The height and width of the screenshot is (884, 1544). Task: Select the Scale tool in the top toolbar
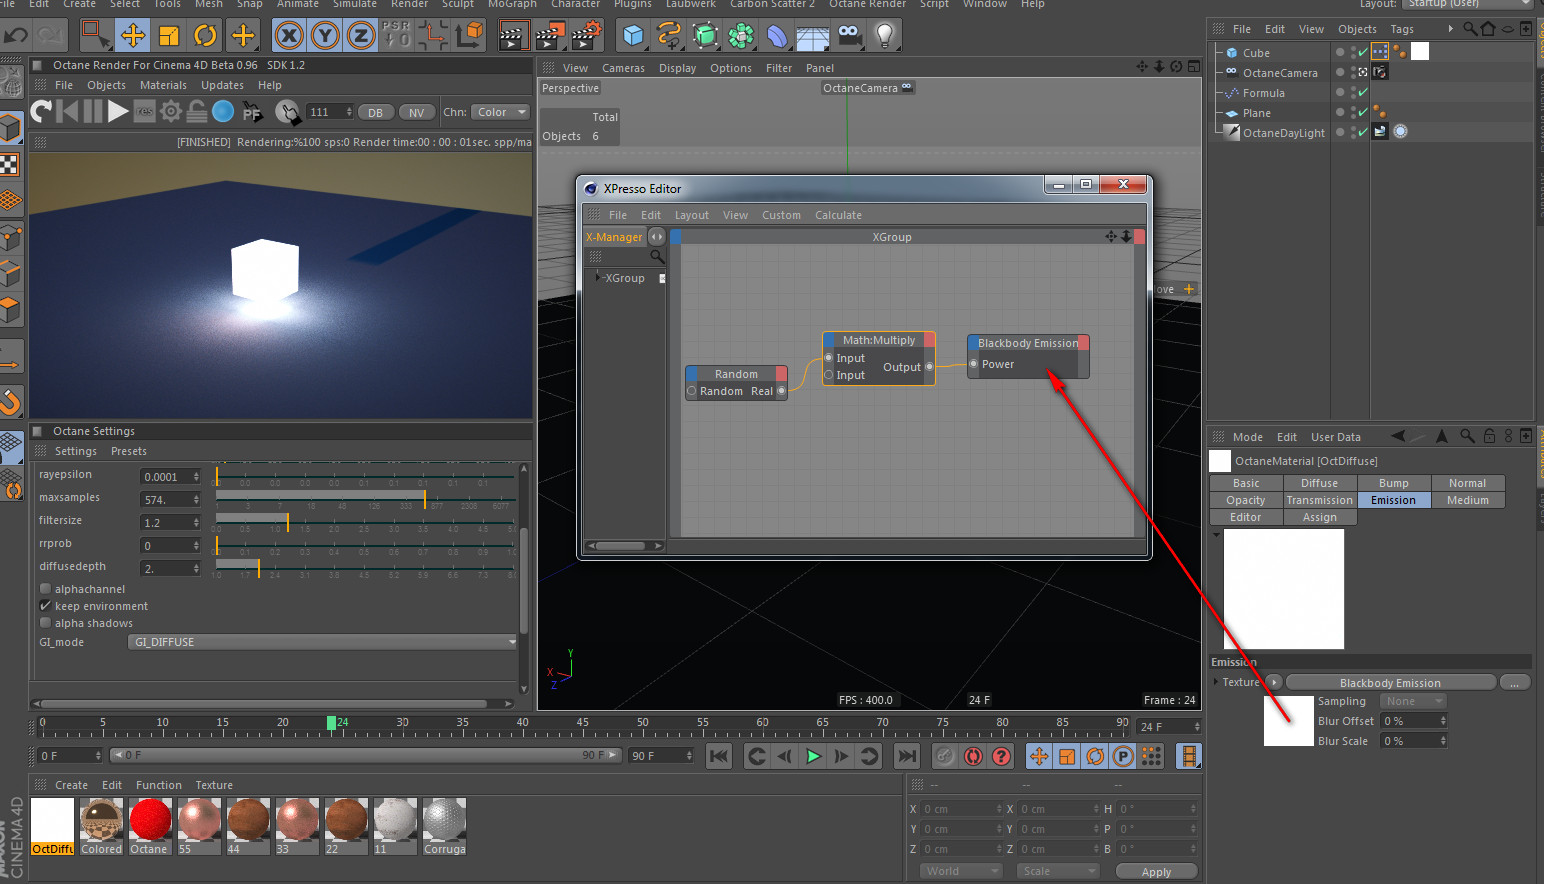[169, 36]
